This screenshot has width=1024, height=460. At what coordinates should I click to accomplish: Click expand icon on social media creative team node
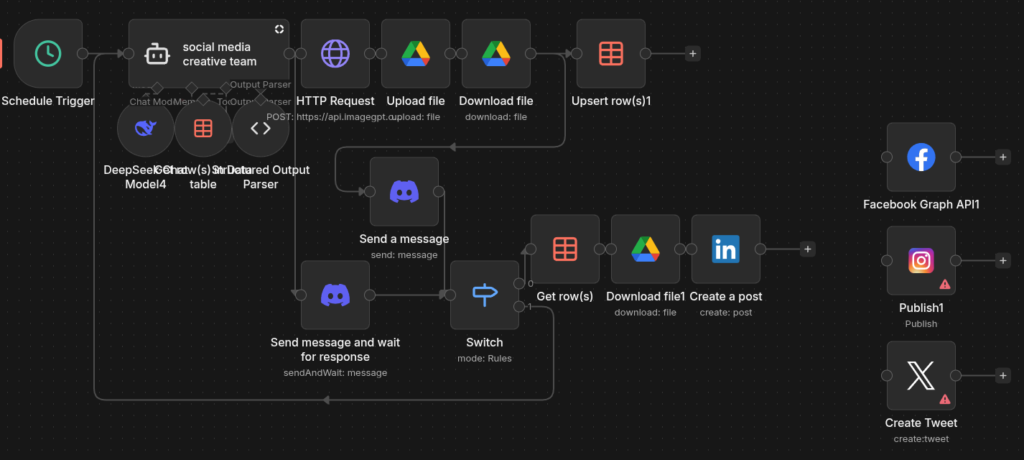[280, 28]
